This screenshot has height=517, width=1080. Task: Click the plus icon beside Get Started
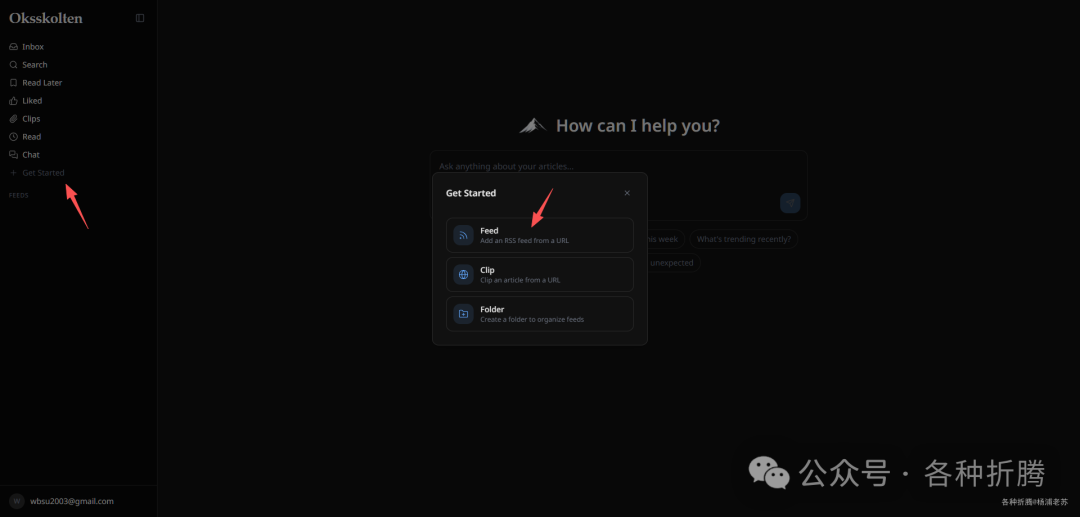13,173
